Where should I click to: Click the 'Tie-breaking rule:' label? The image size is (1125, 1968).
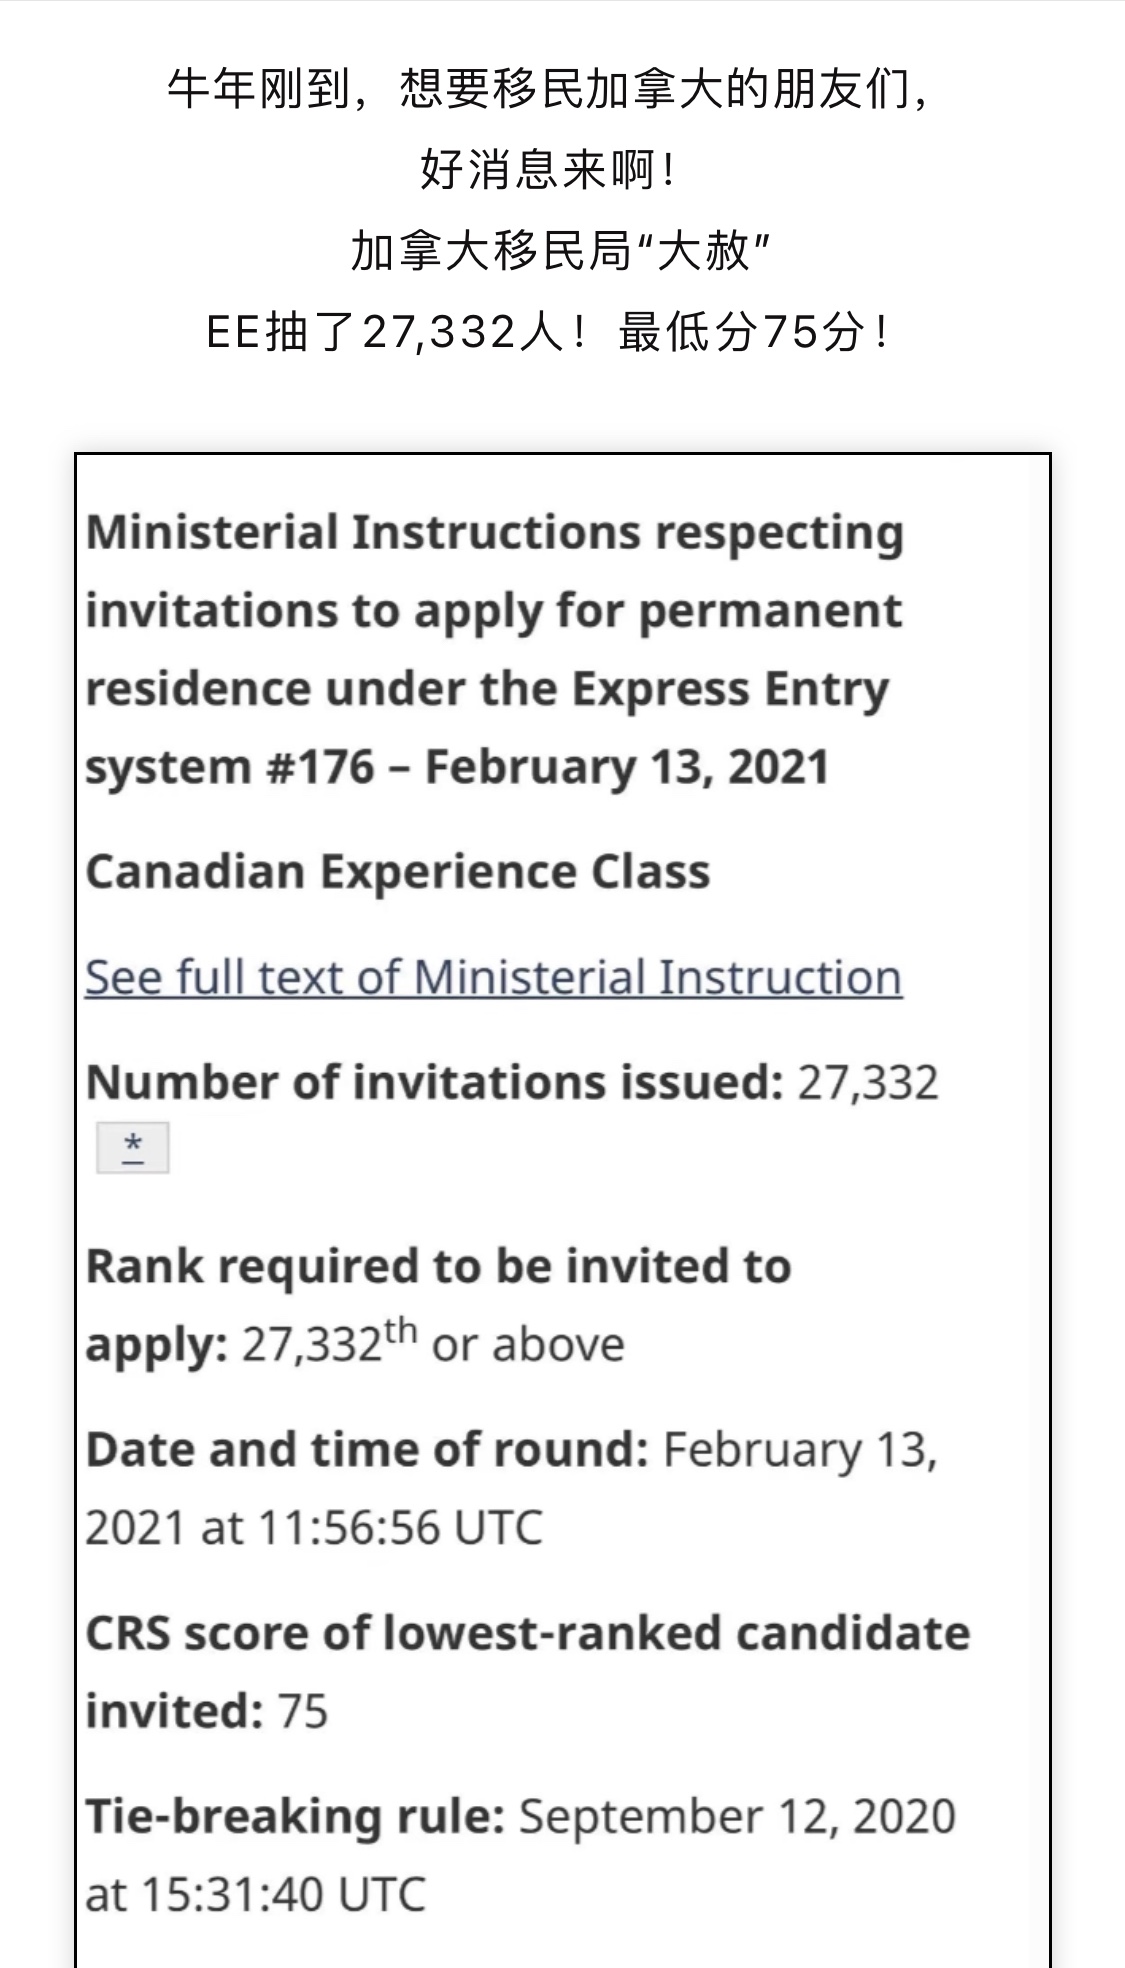tap(295, 1817)
